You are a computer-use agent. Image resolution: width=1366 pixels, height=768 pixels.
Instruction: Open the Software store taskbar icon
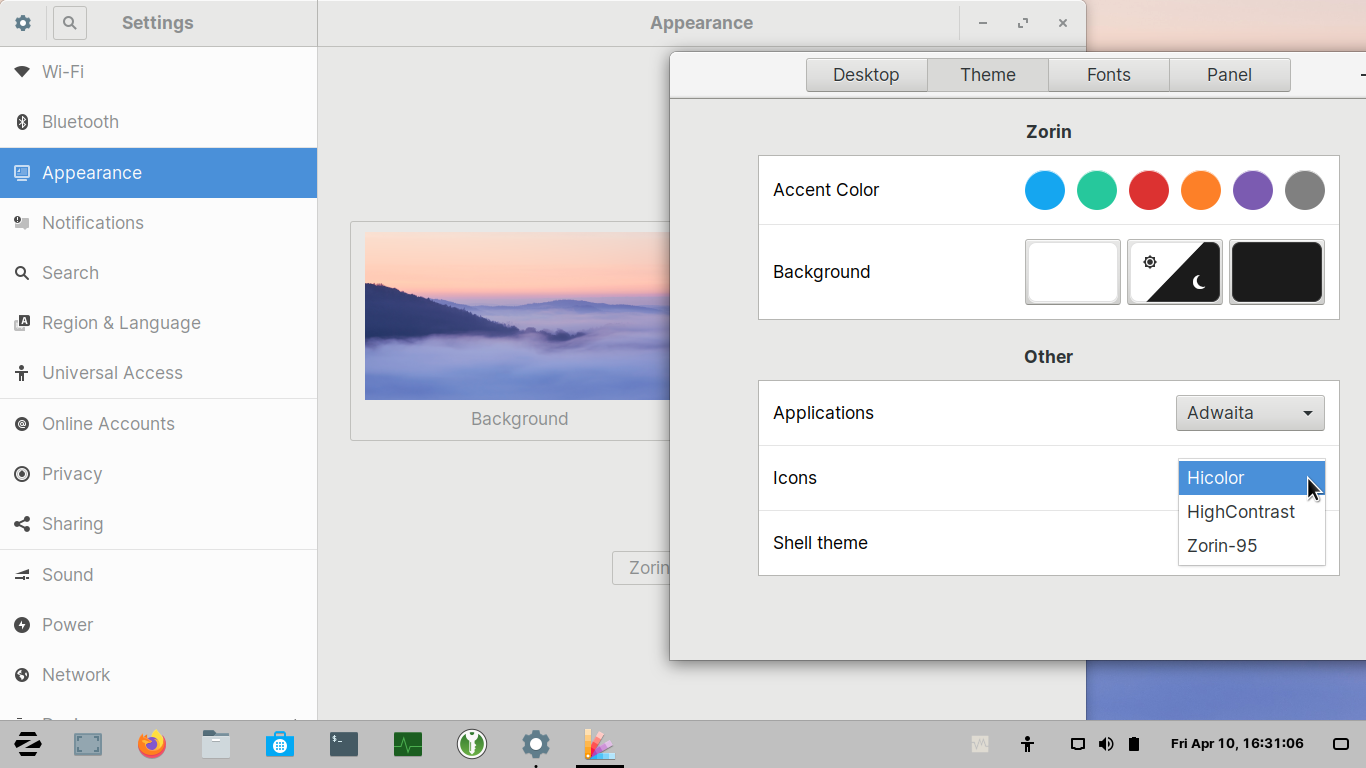pos(280,744)
